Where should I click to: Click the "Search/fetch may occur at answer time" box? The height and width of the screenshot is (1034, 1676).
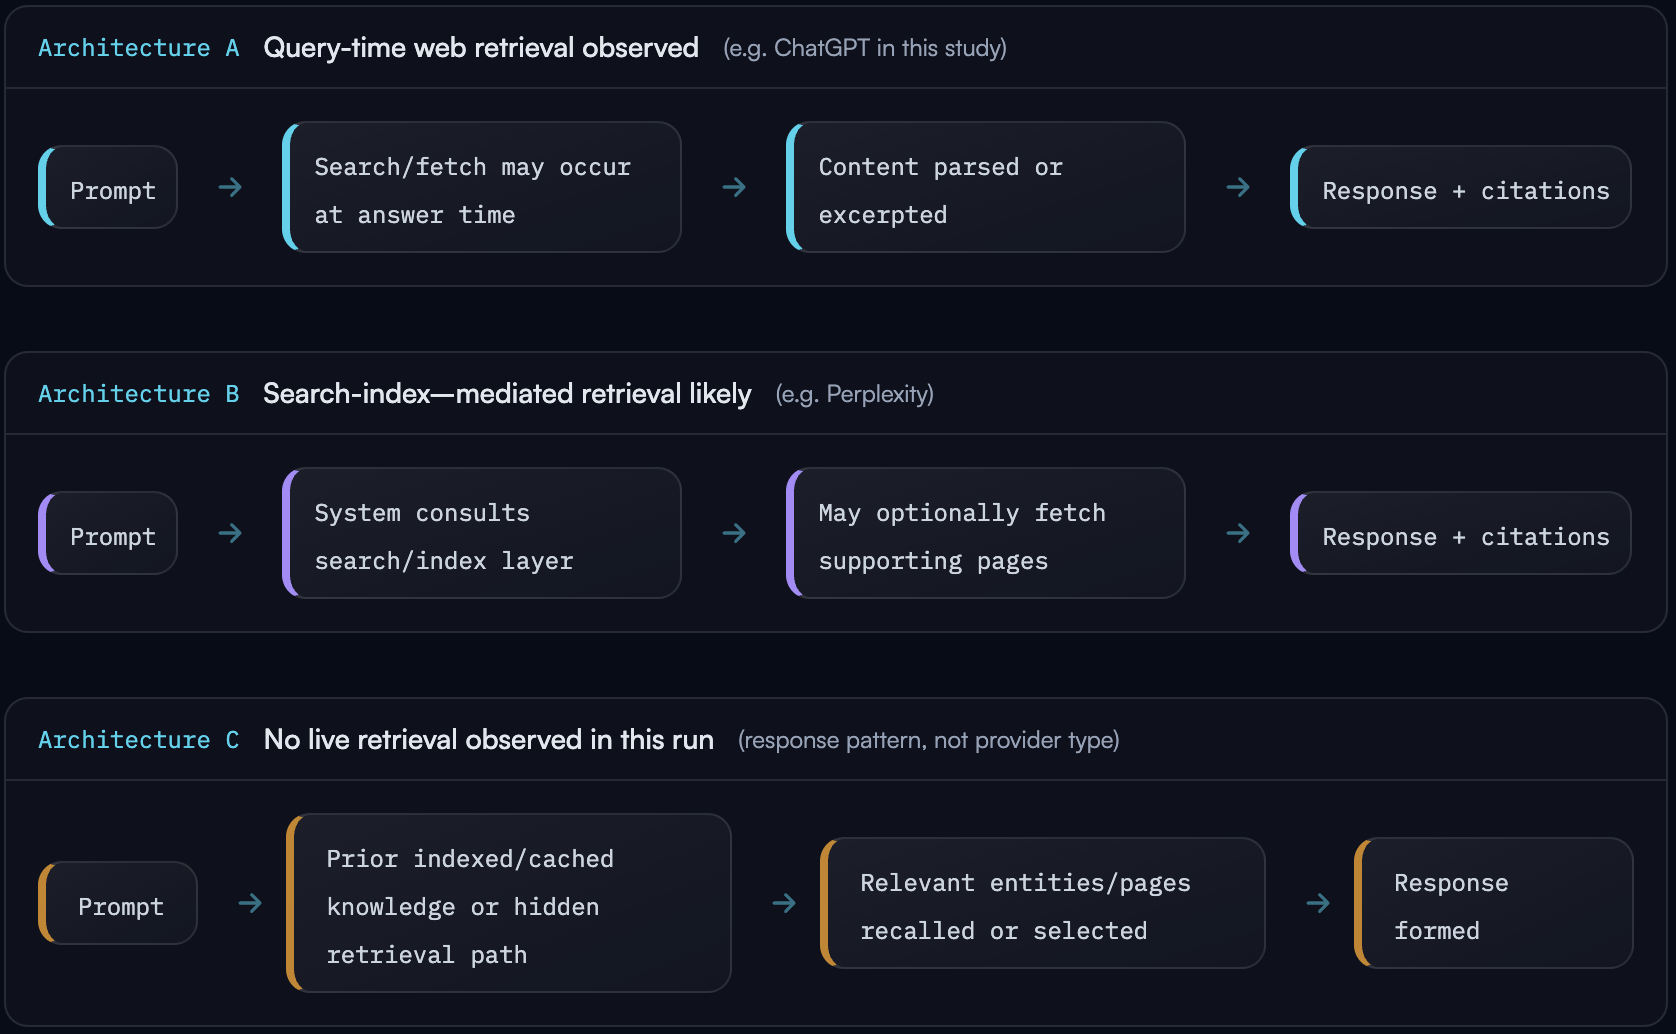point(482,188)
